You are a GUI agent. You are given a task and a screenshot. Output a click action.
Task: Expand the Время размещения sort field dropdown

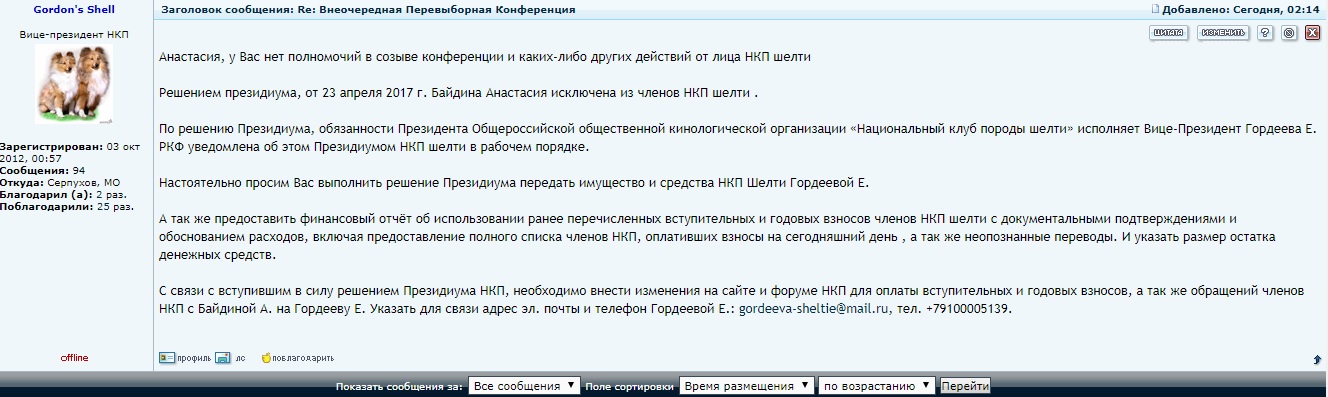746,386
